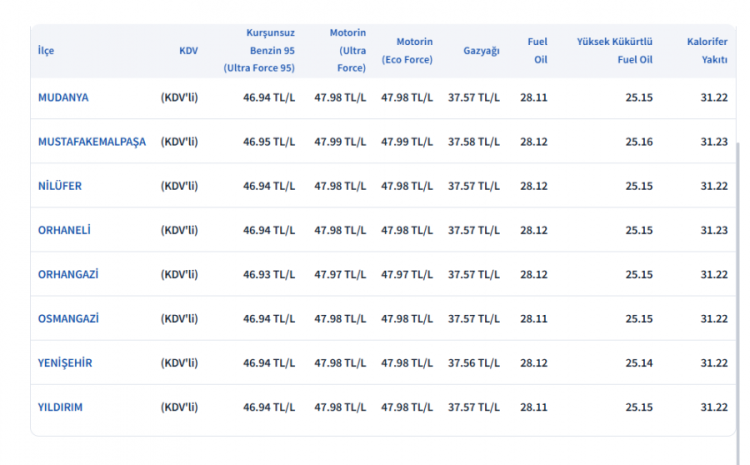Click the KDV column header
Image resolution: width=750 pixels, height=465 pixels.
tap(188, 50)
